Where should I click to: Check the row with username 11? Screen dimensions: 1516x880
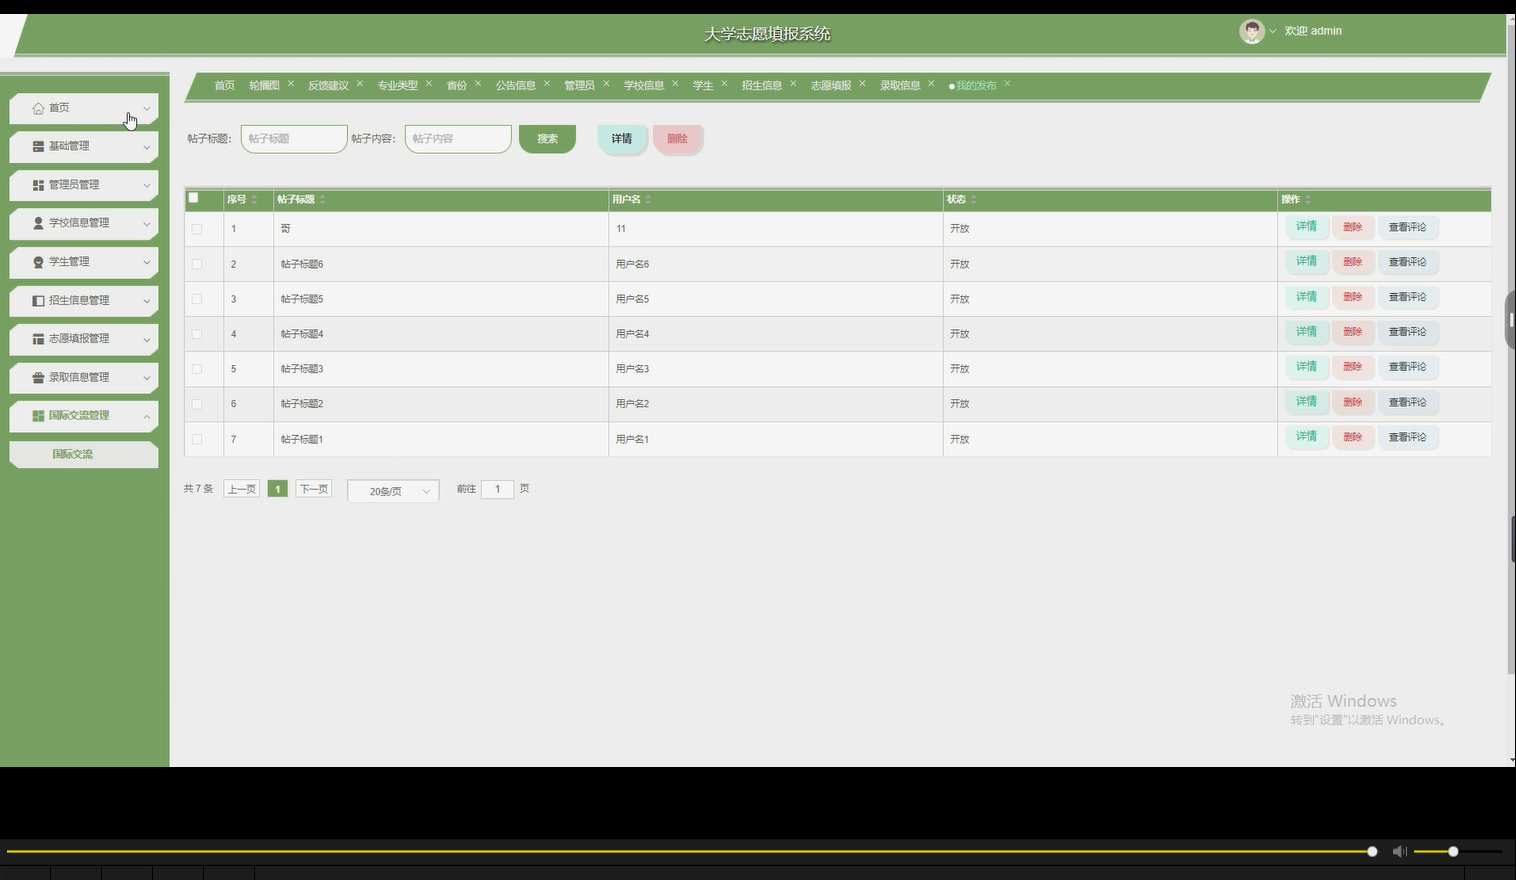tap(197, 229)
